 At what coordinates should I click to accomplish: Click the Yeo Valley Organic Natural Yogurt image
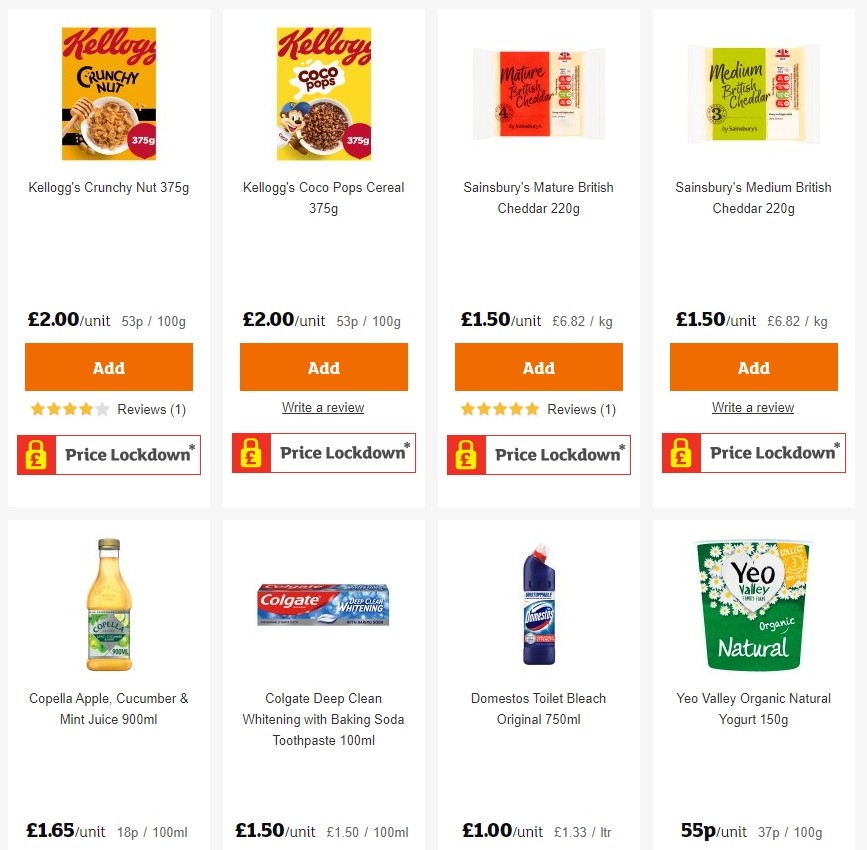coord(753,604)
